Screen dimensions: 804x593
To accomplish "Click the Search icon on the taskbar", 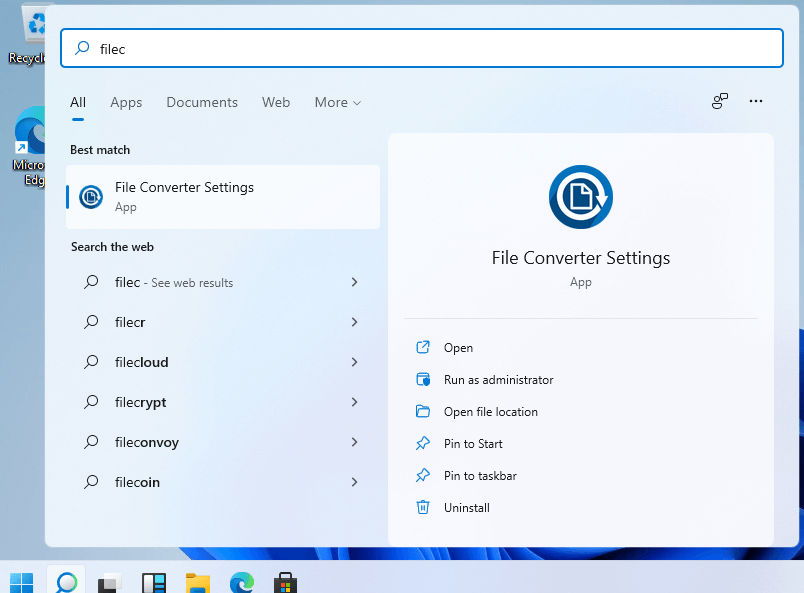I will [x=66, y=583].
